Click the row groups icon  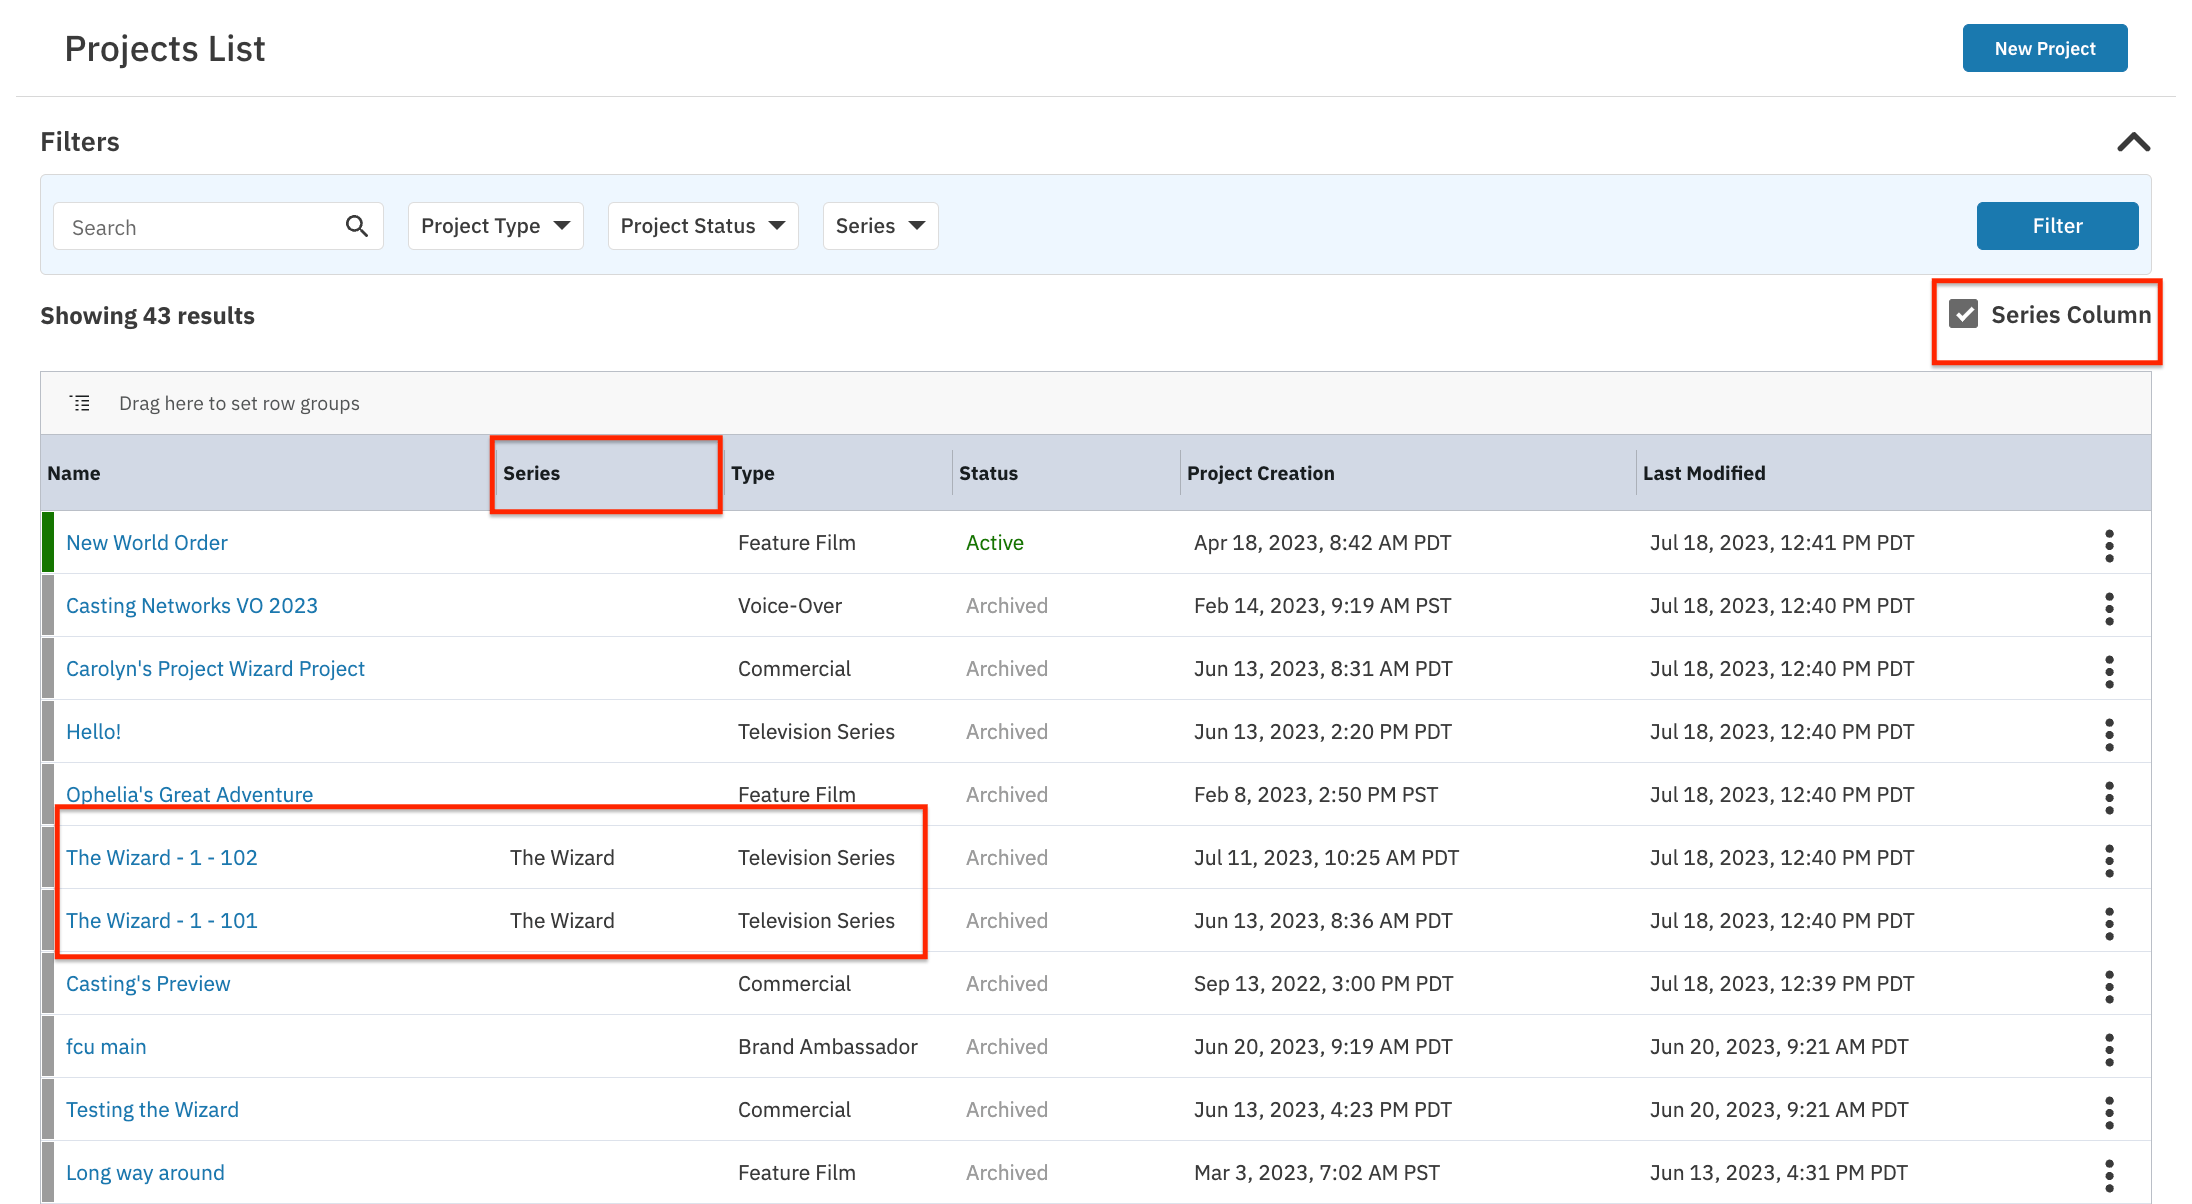(x=80, y=403)
